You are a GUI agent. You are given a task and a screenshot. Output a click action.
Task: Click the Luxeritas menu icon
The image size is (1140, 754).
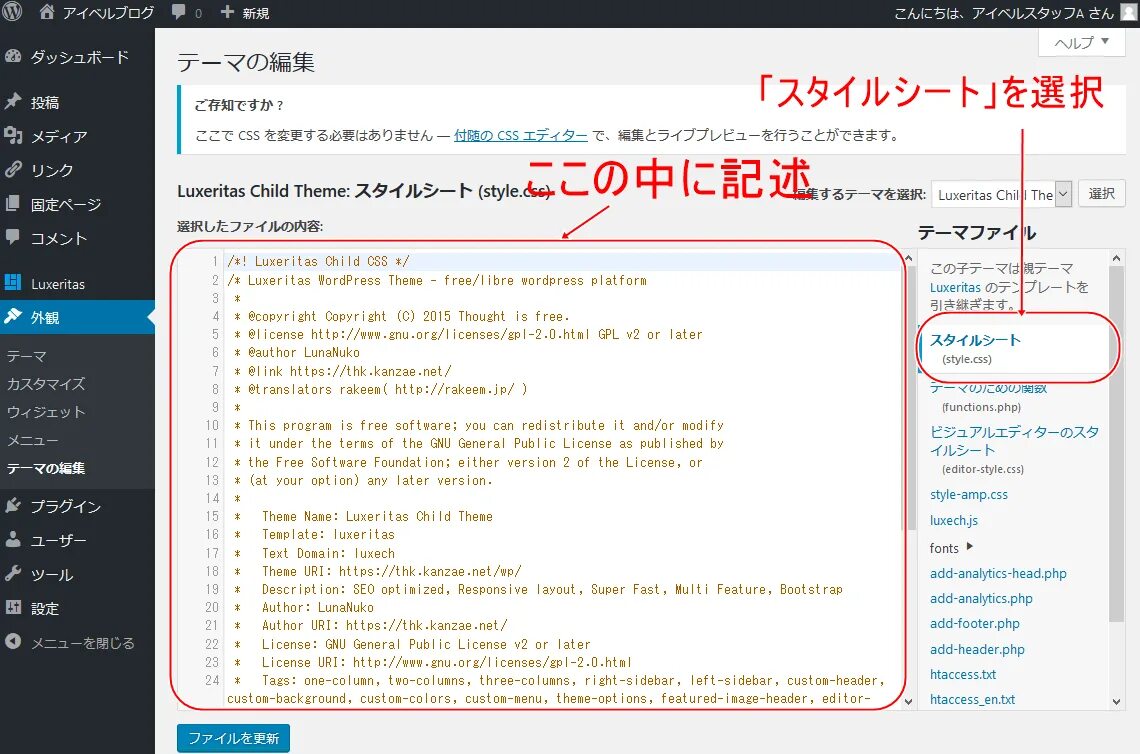tap(13, 283)
